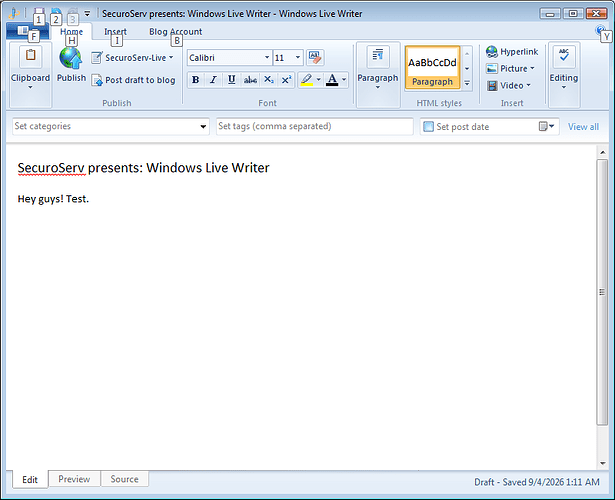
Task: Click the Clear formatting icon
Action: tap(315, 58)
